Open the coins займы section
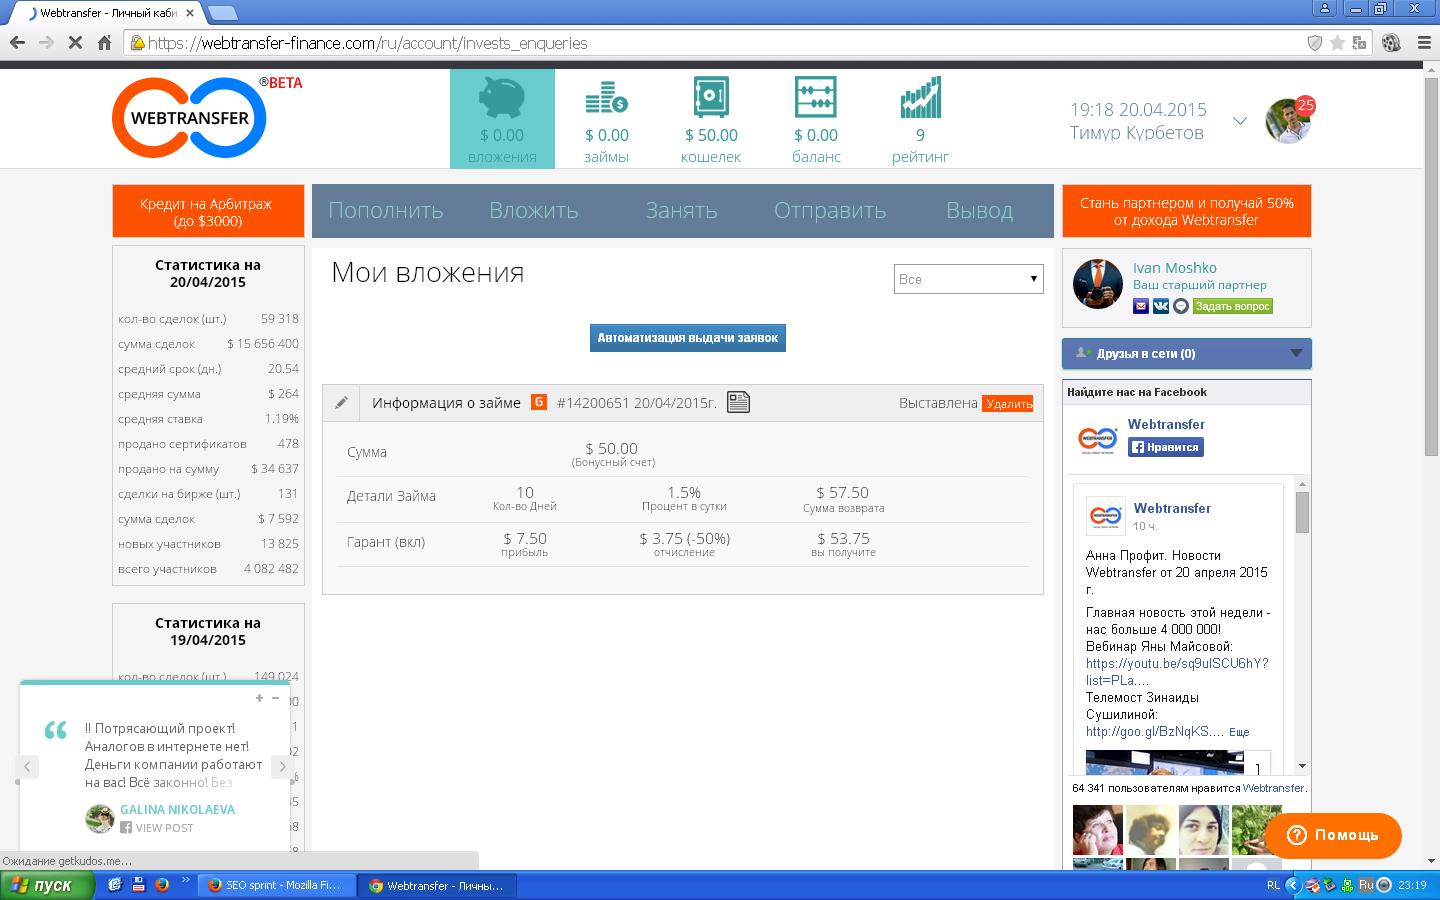Viewport: 1440px width, 900px height. point(606,118)
